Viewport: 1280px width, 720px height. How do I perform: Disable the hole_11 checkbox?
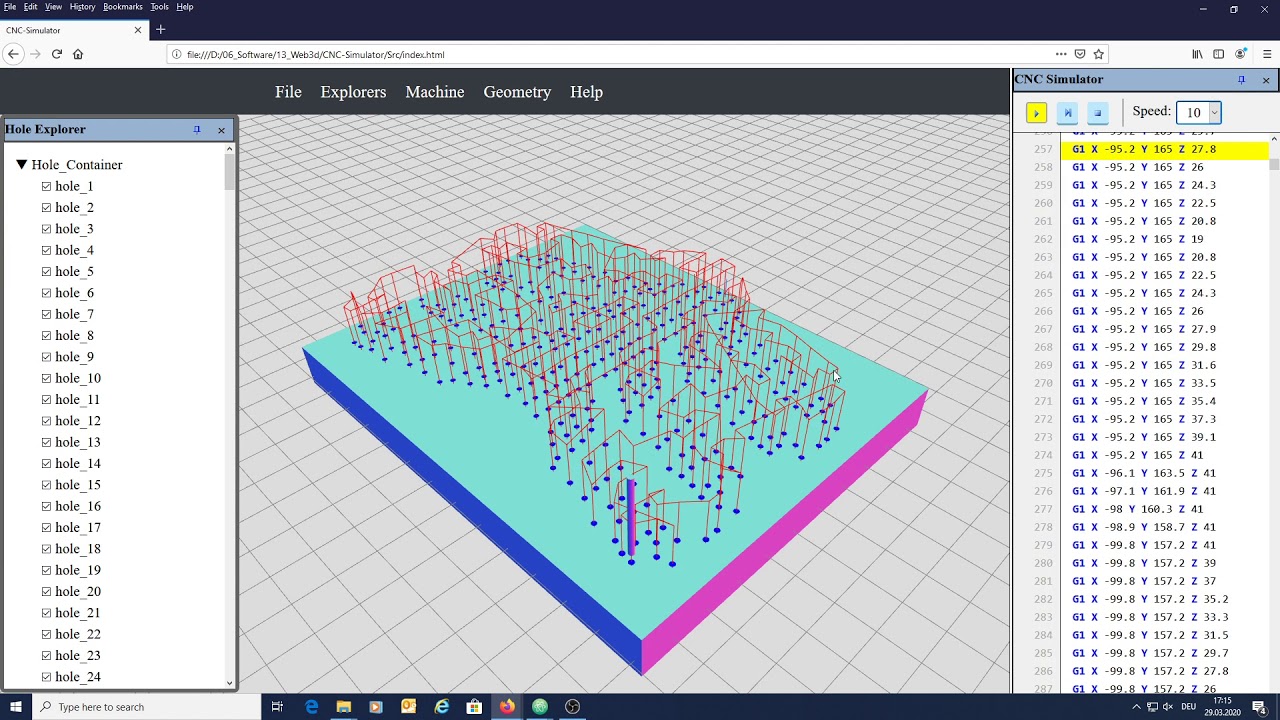point(47,399)
